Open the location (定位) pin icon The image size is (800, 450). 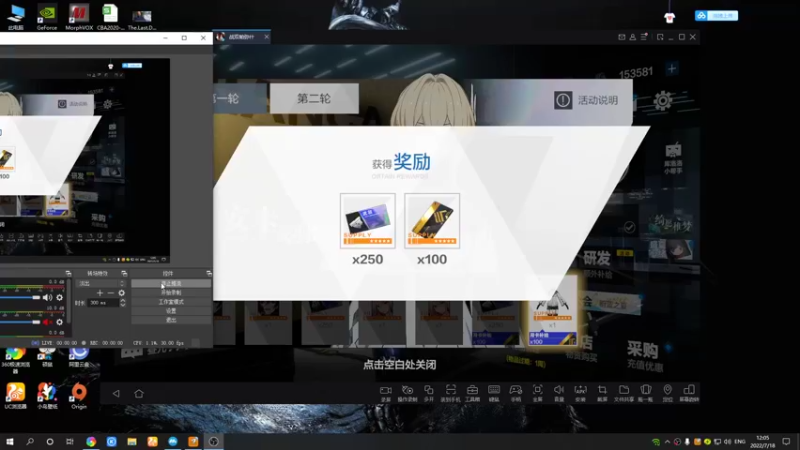coord(667,390)
